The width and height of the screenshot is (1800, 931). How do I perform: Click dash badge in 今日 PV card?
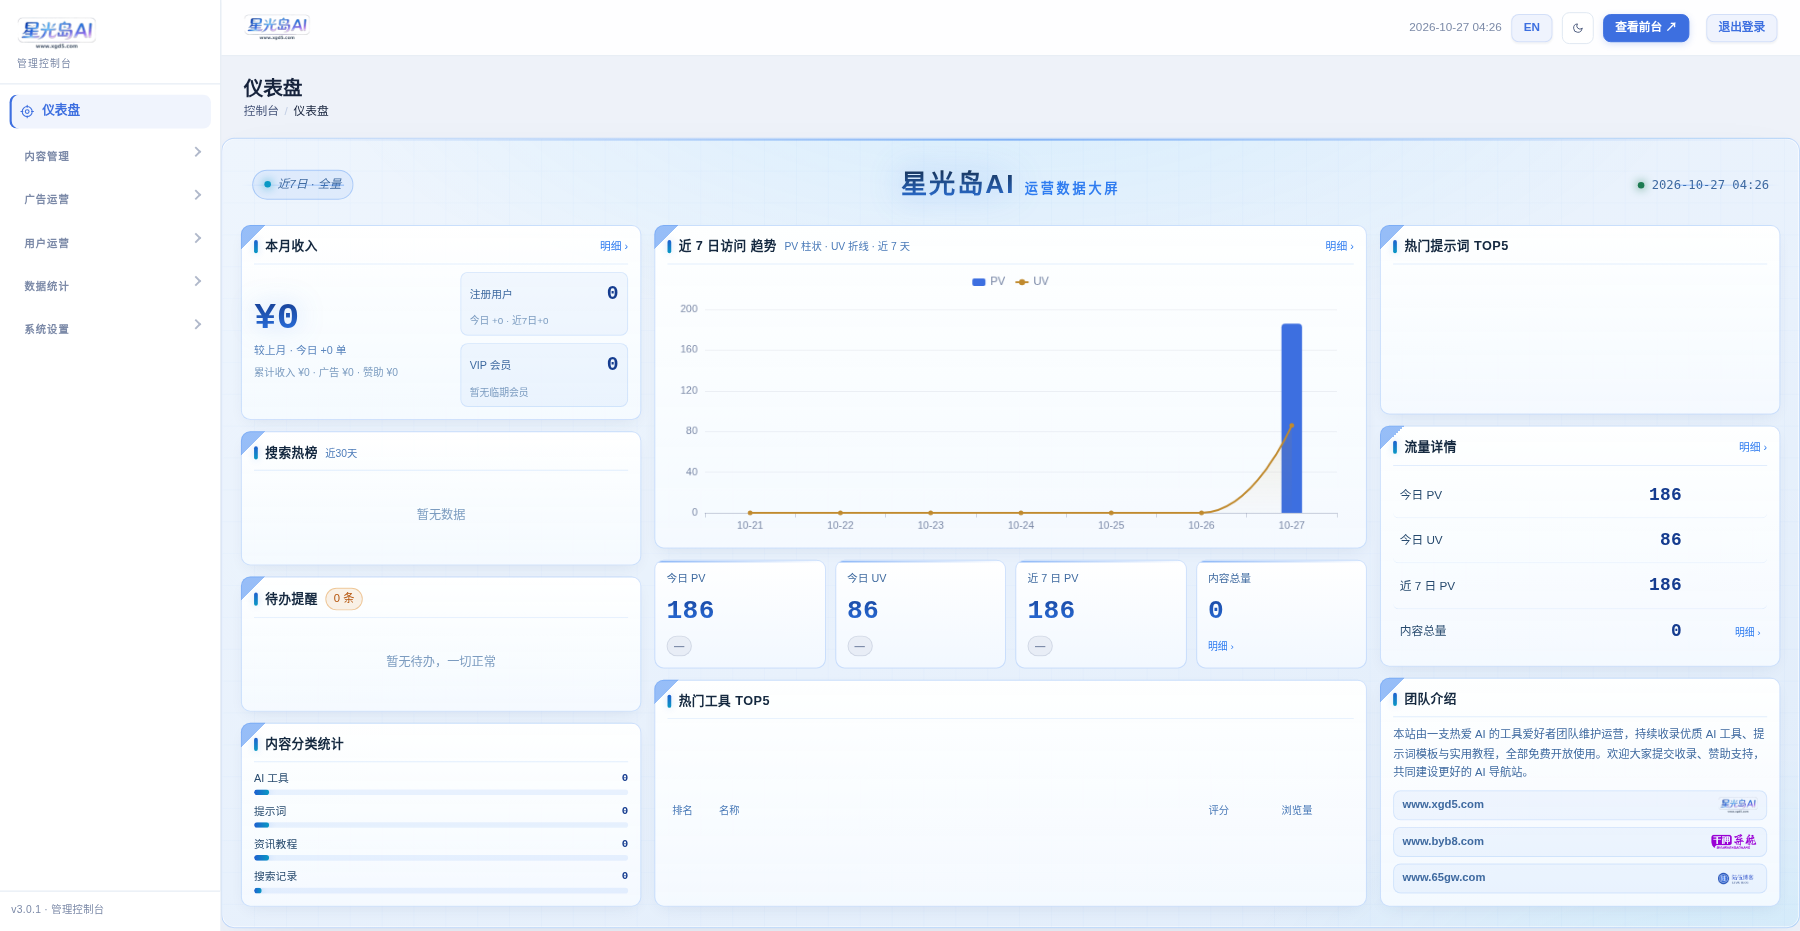click(679, 646)
